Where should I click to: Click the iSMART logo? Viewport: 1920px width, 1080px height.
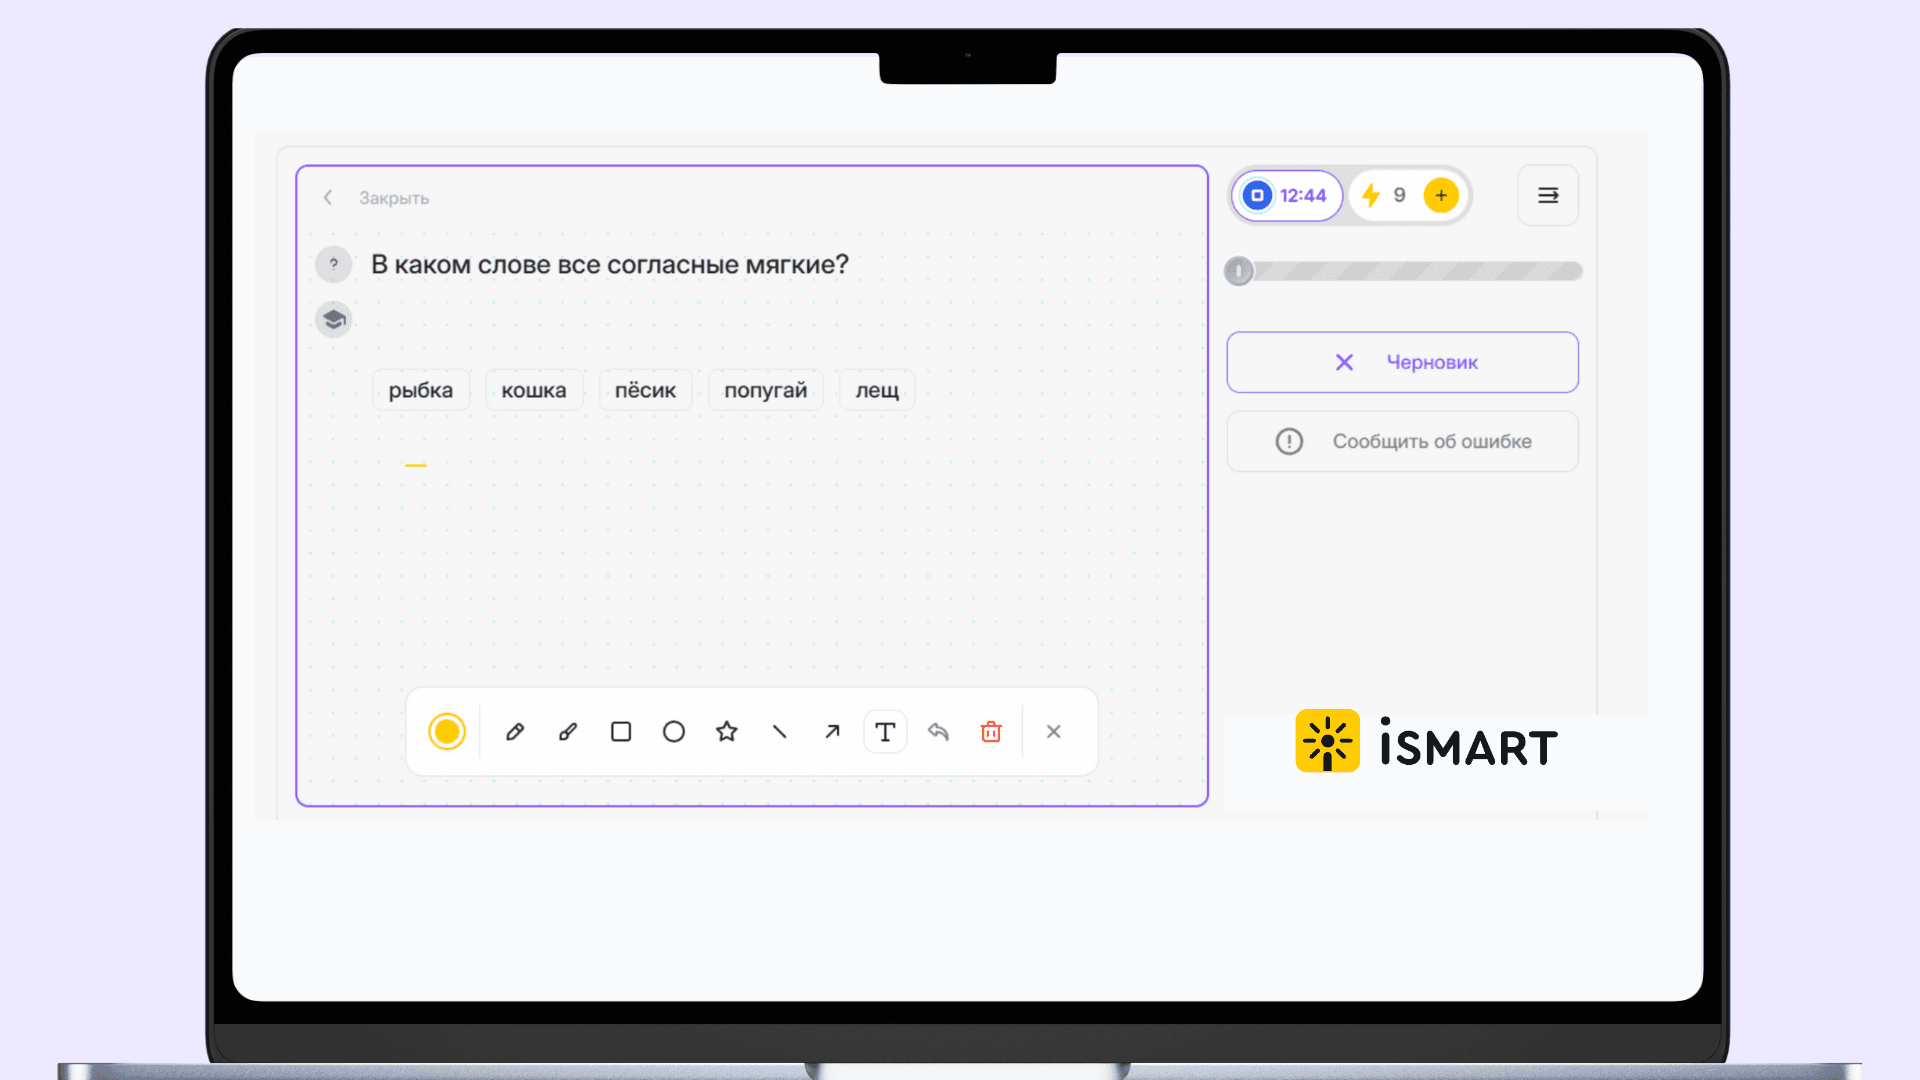[1427, 742]
